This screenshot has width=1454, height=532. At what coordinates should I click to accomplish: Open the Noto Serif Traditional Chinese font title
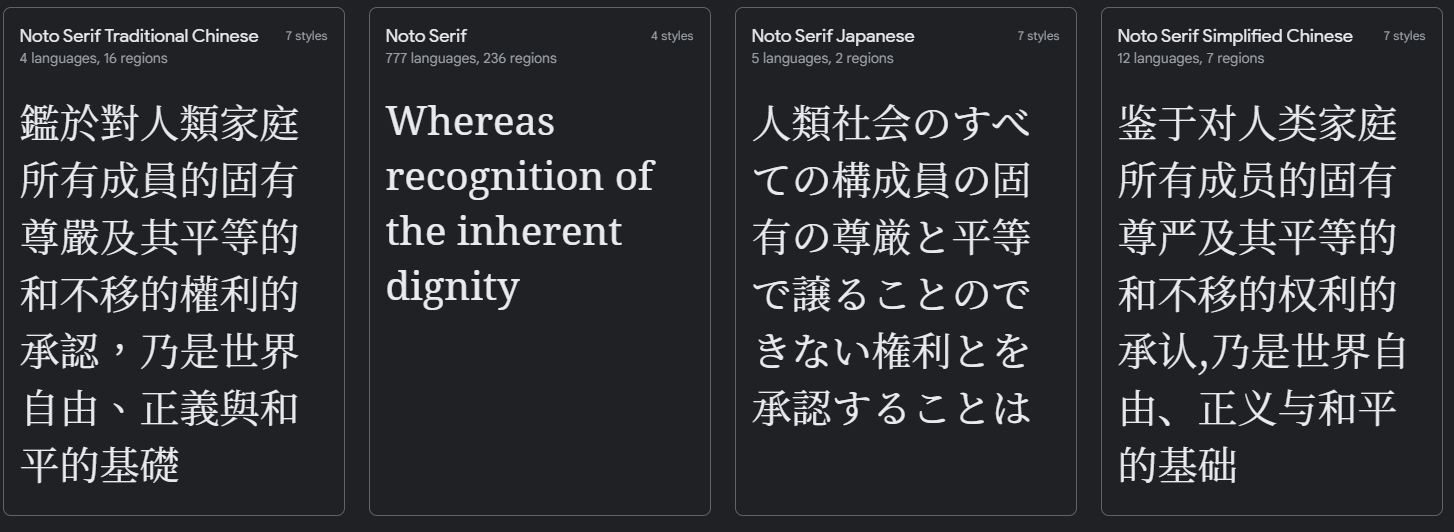coord(139,36)
